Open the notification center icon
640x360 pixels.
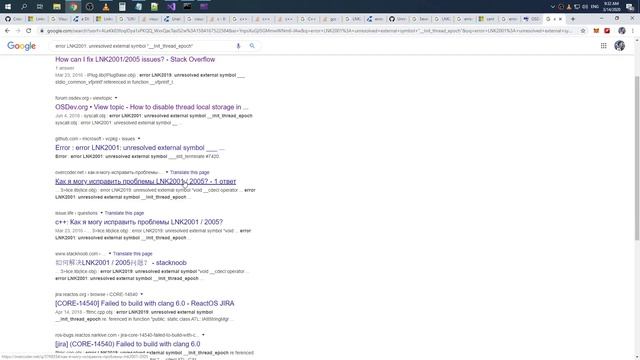pos(630,7)
